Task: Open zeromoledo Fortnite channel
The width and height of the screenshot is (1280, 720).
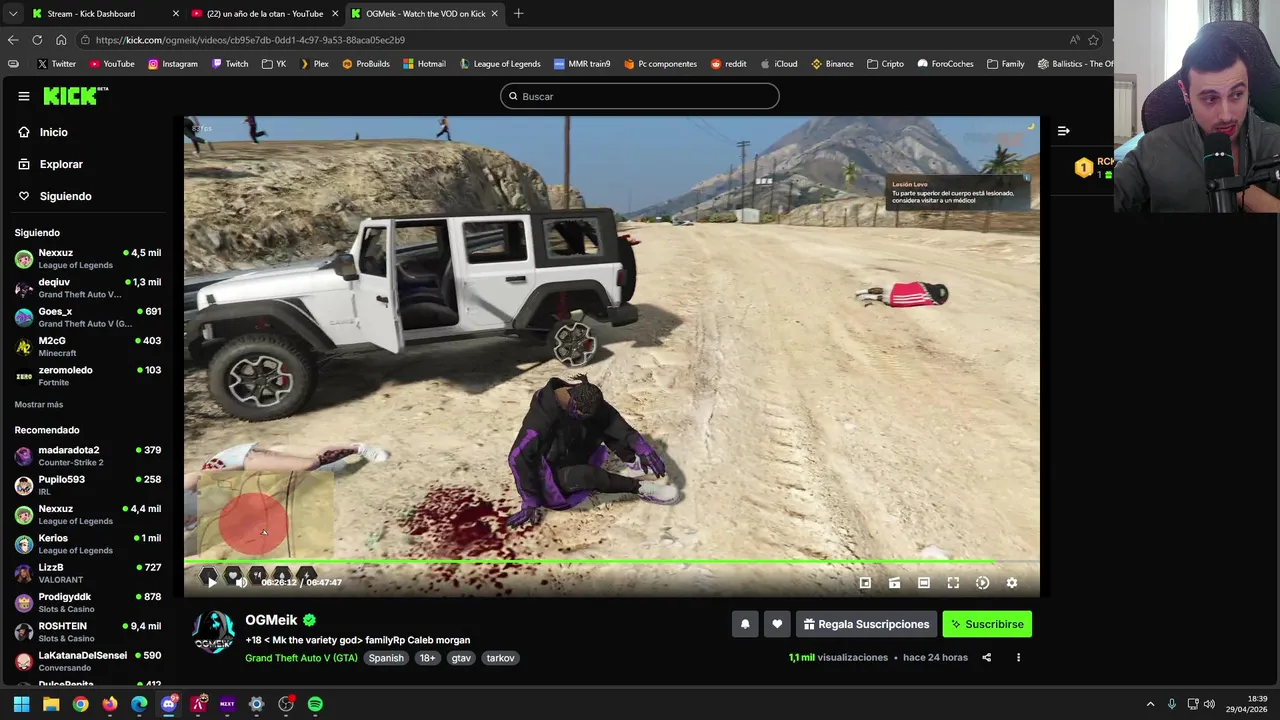Action: [x=88, y=375]
